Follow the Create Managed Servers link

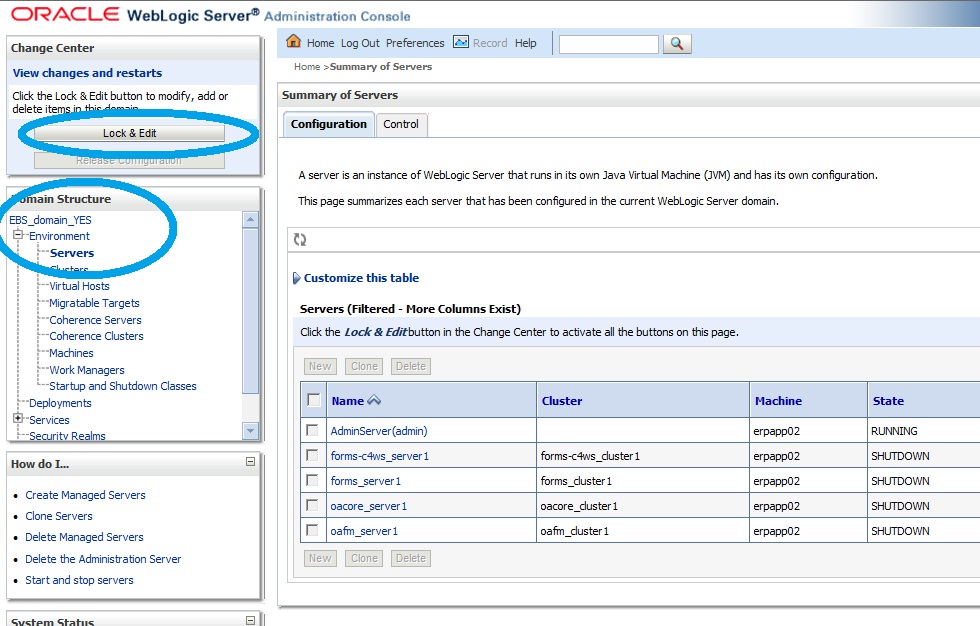pyautogui.click(x=85, y=495)
